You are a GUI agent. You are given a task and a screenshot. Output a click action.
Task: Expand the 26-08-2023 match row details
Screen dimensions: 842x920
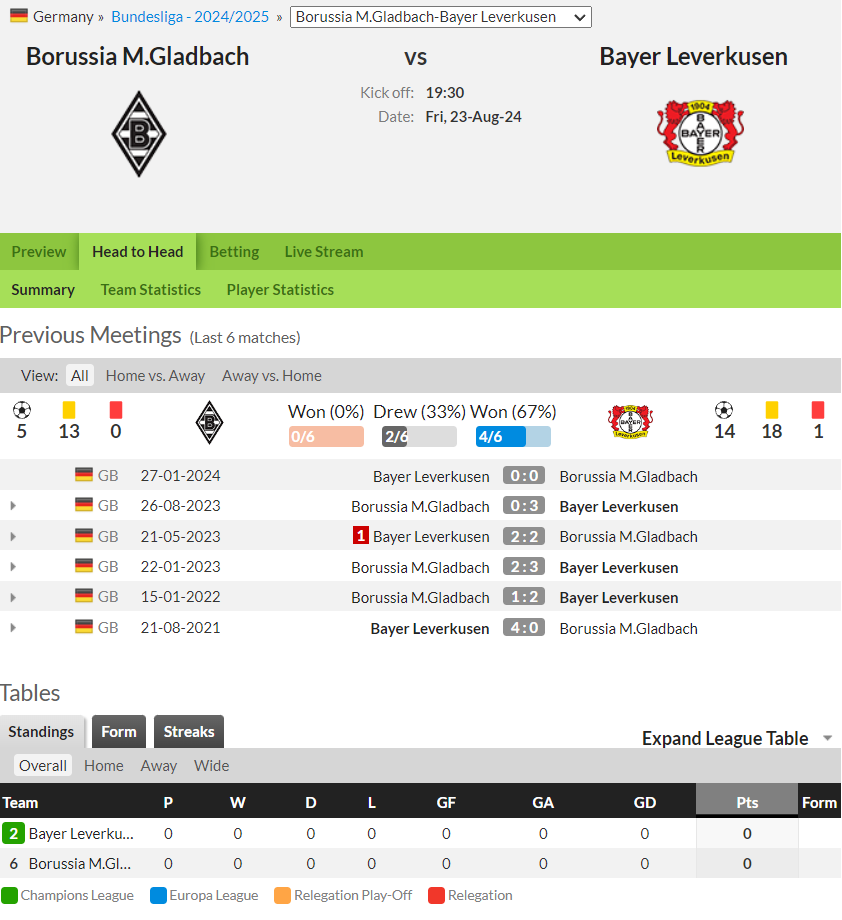13,506
